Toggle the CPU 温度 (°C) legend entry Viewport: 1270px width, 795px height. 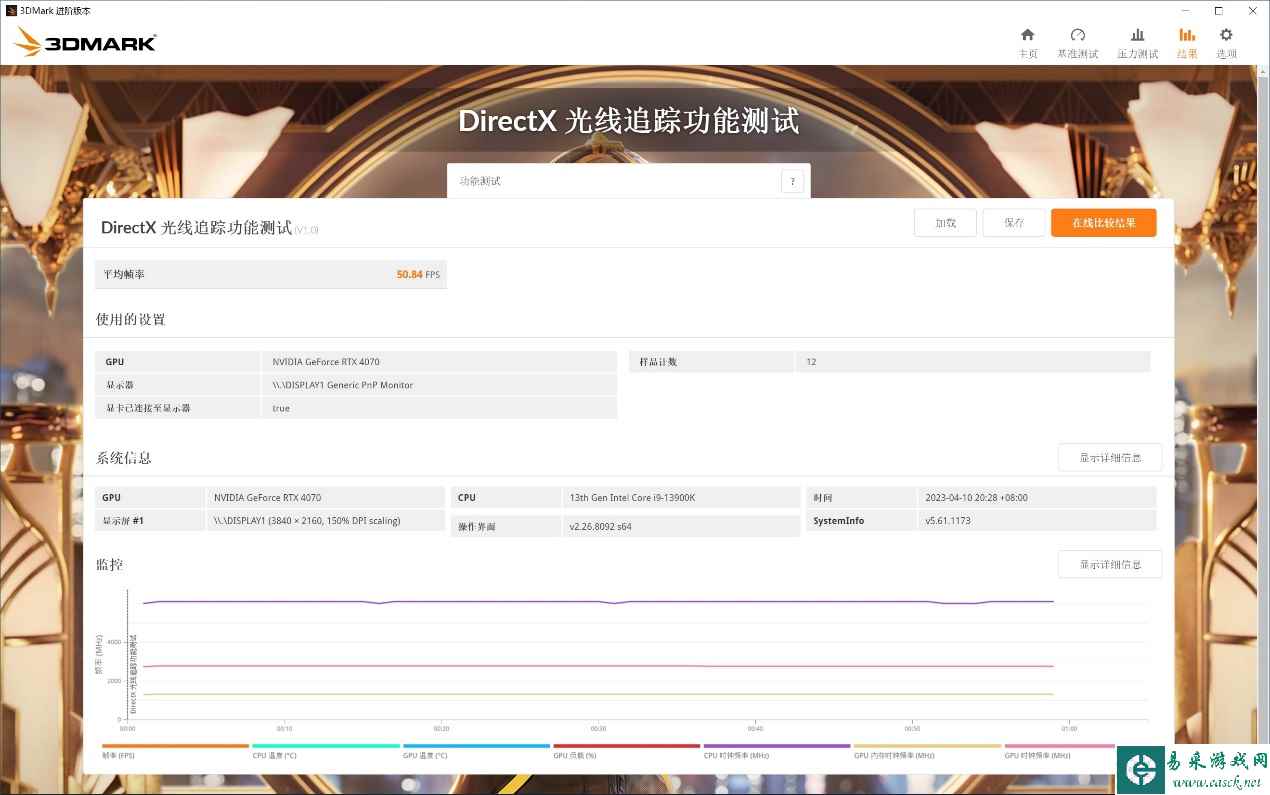pyautogui.click(x=325, y=750)
